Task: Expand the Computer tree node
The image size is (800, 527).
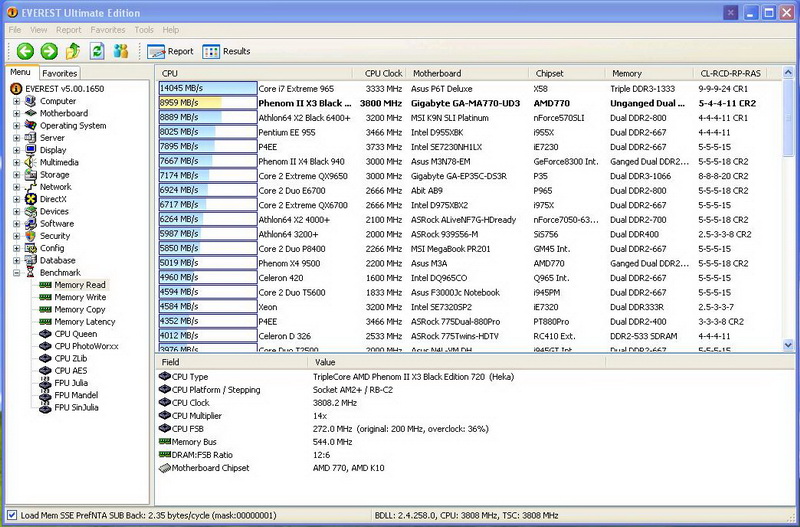Action: click(16, 101)
